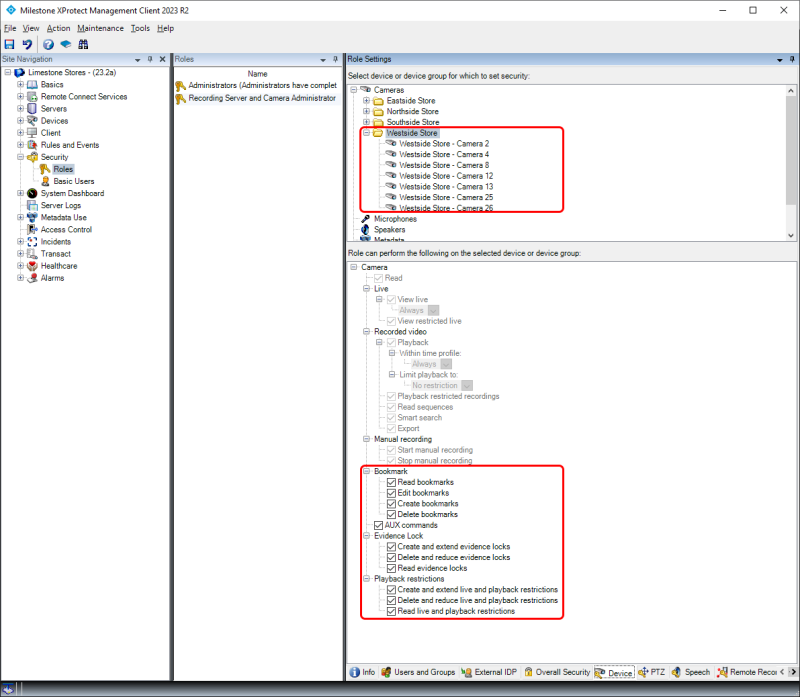The height and width of the screenshot is (697, 800).
Task: Click the Eastside Store folder icon
Action: (378, 101)
